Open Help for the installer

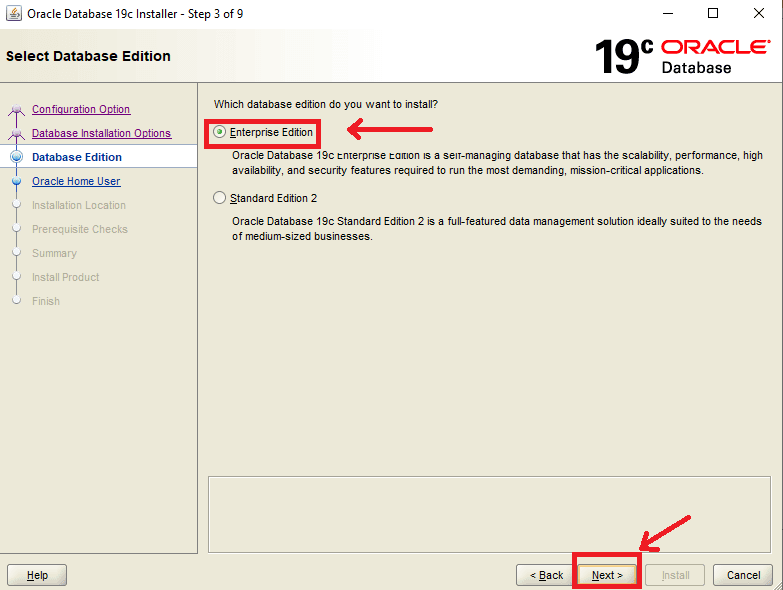37,575
